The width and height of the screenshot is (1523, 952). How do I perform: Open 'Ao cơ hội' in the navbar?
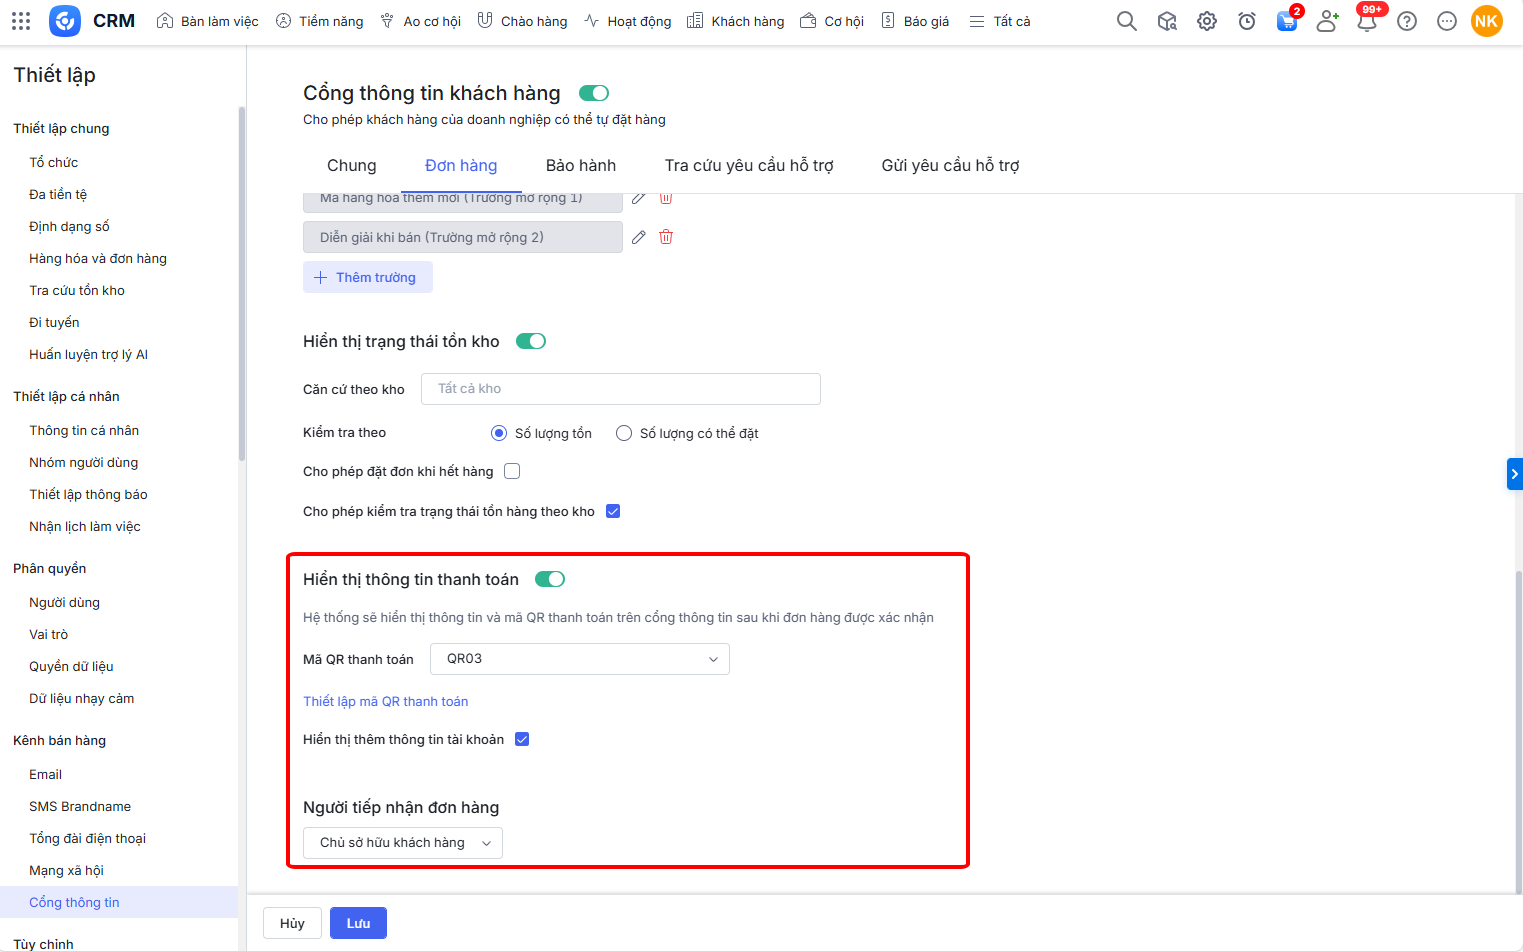point(420,21)
